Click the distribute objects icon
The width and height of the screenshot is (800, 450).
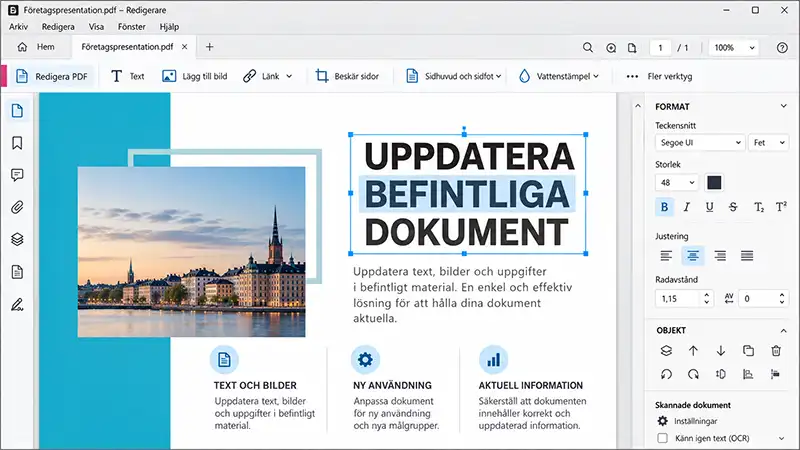click(x=776, y=374)
